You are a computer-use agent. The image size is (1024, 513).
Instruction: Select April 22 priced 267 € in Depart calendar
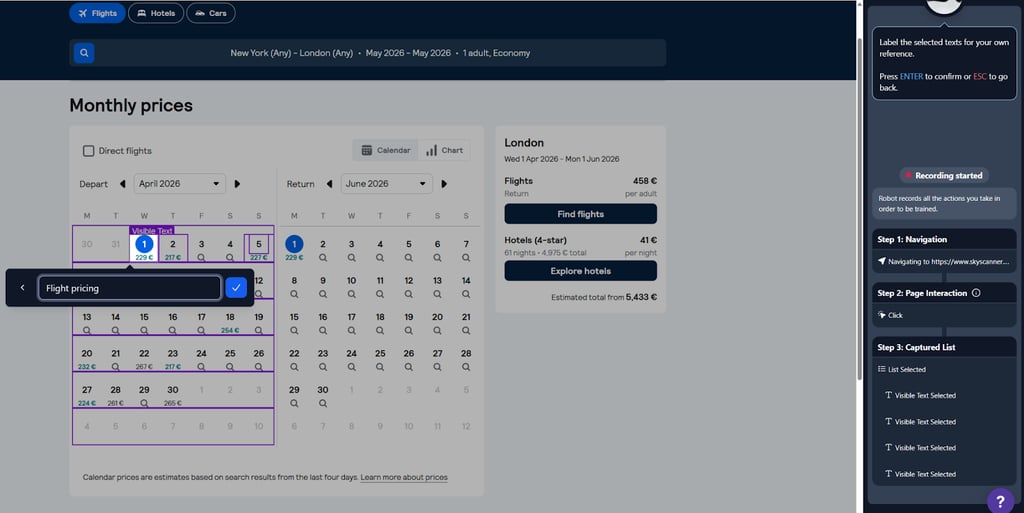(x=144, y=360)
